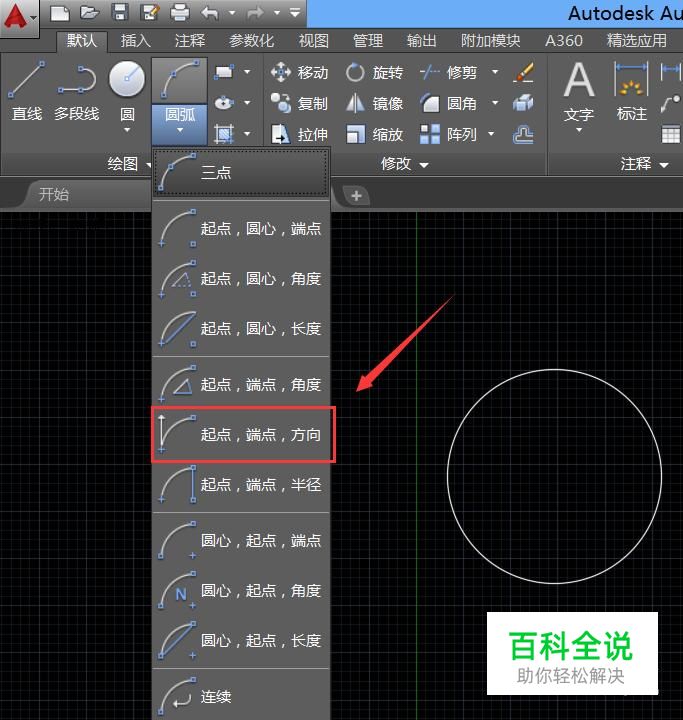Image resolution: width=683 pixels, height=720 pixels.
Task: Click the erase tool icon
Action: point(523,73)
